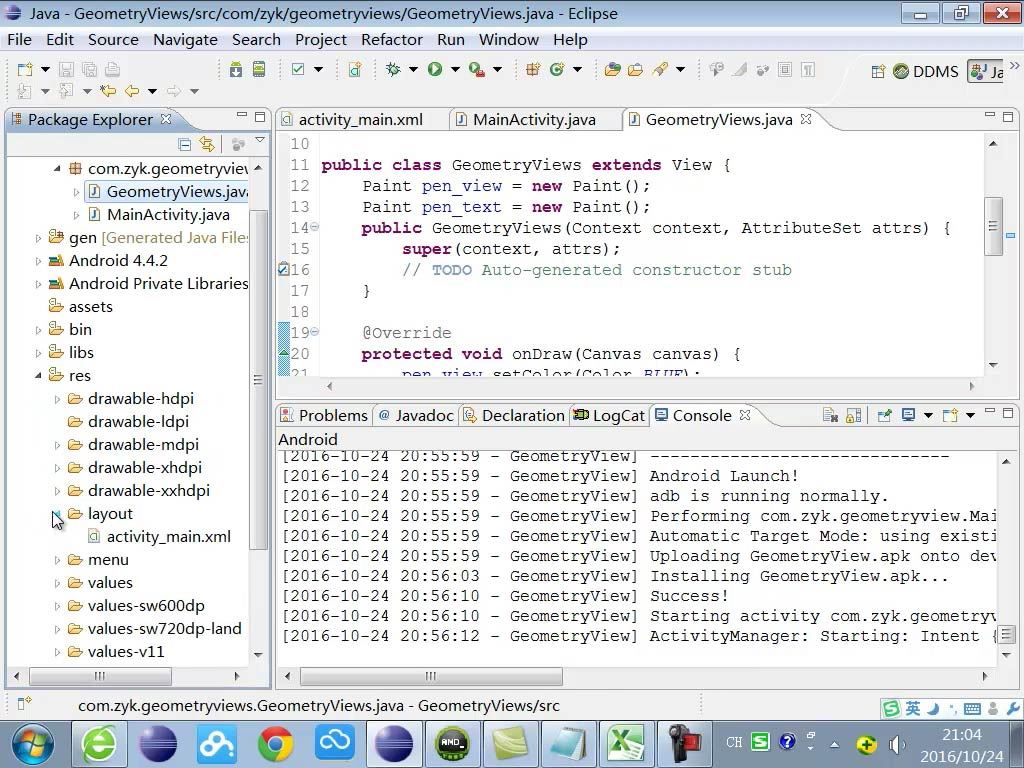Close the GeometryViews.java editor tab

click(x=806, y=119)
